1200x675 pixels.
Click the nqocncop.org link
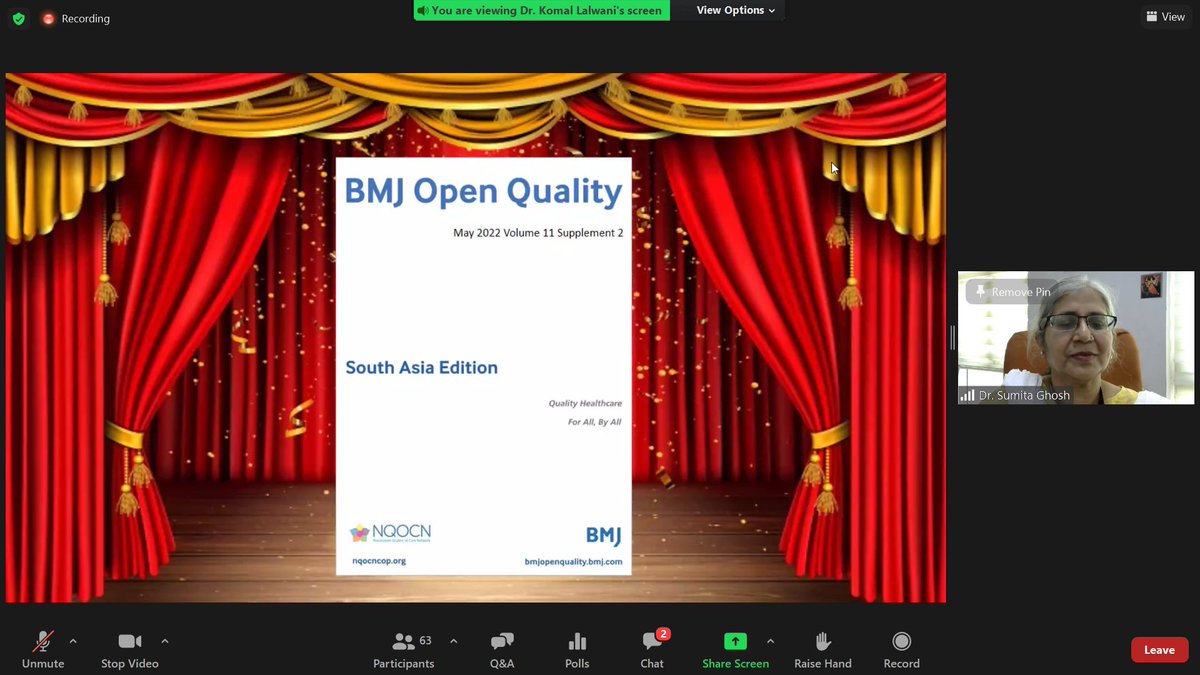379,561
